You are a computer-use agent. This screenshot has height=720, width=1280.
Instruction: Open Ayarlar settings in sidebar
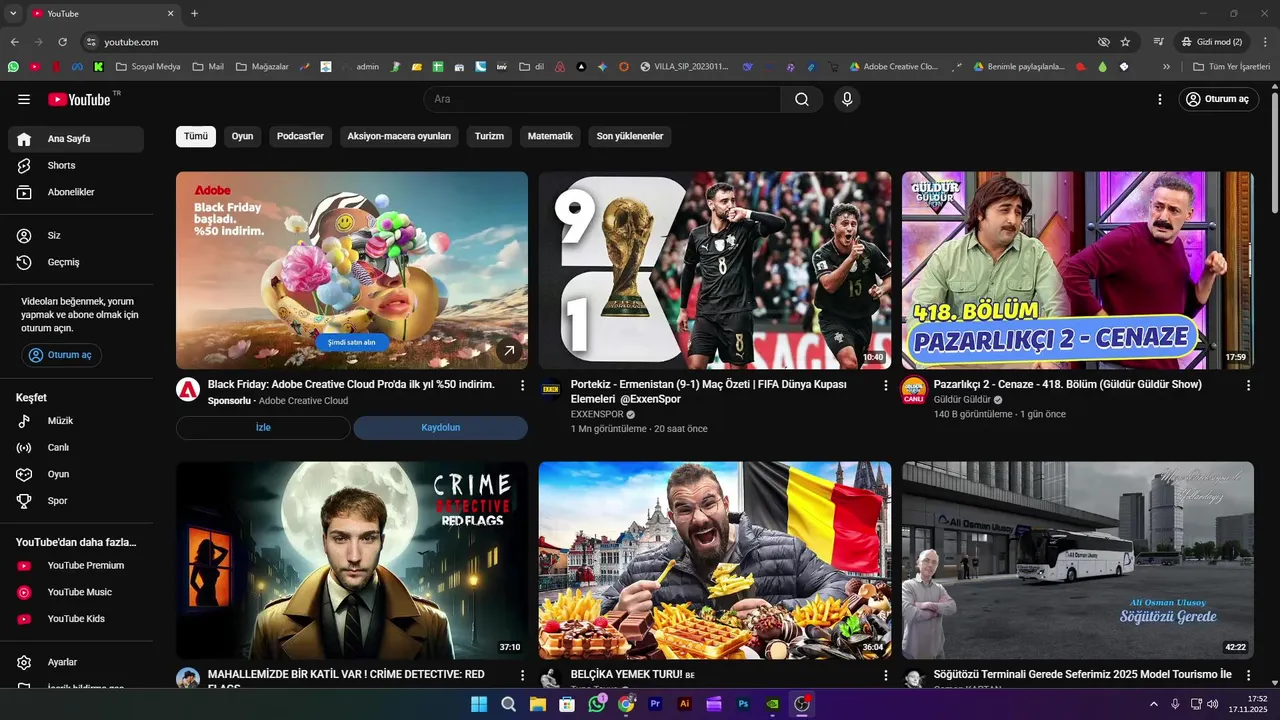point(76,662)
